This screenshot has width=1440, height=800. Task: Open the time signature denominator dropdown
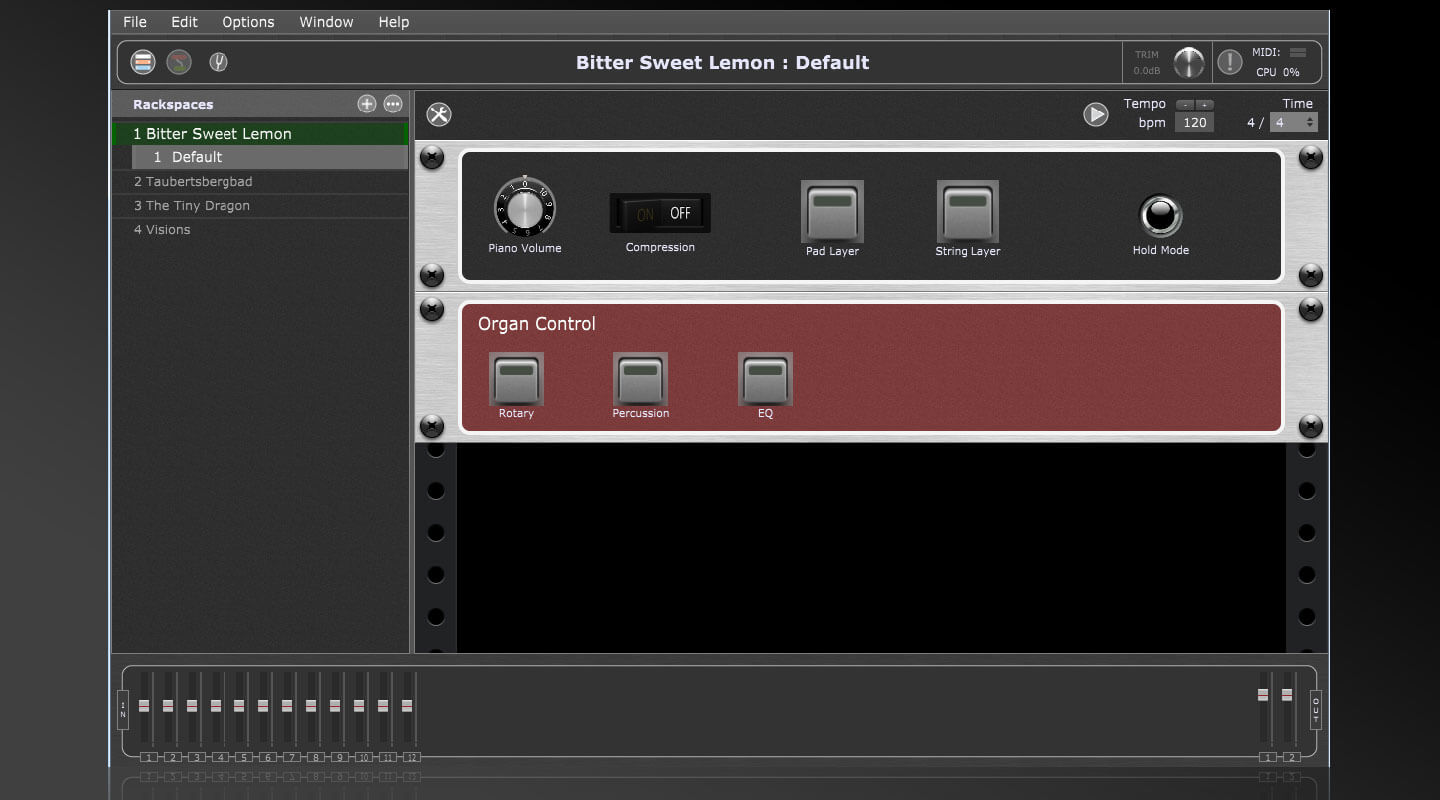coord(1293,122)
